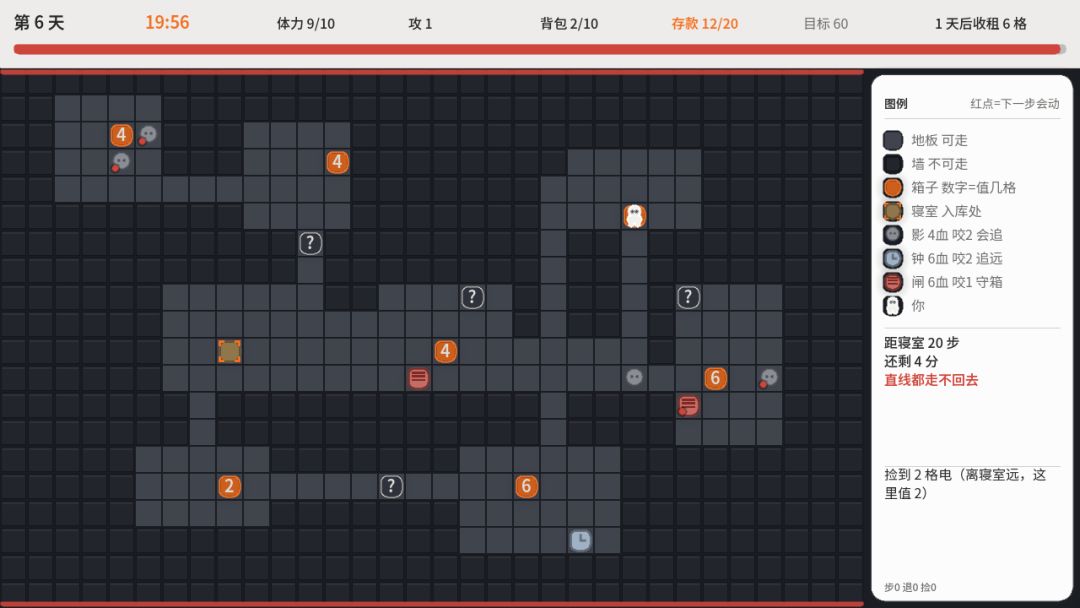Click the 你 player icon in the legend
This screenshot has width=1080, height=608.
point(893,306)
